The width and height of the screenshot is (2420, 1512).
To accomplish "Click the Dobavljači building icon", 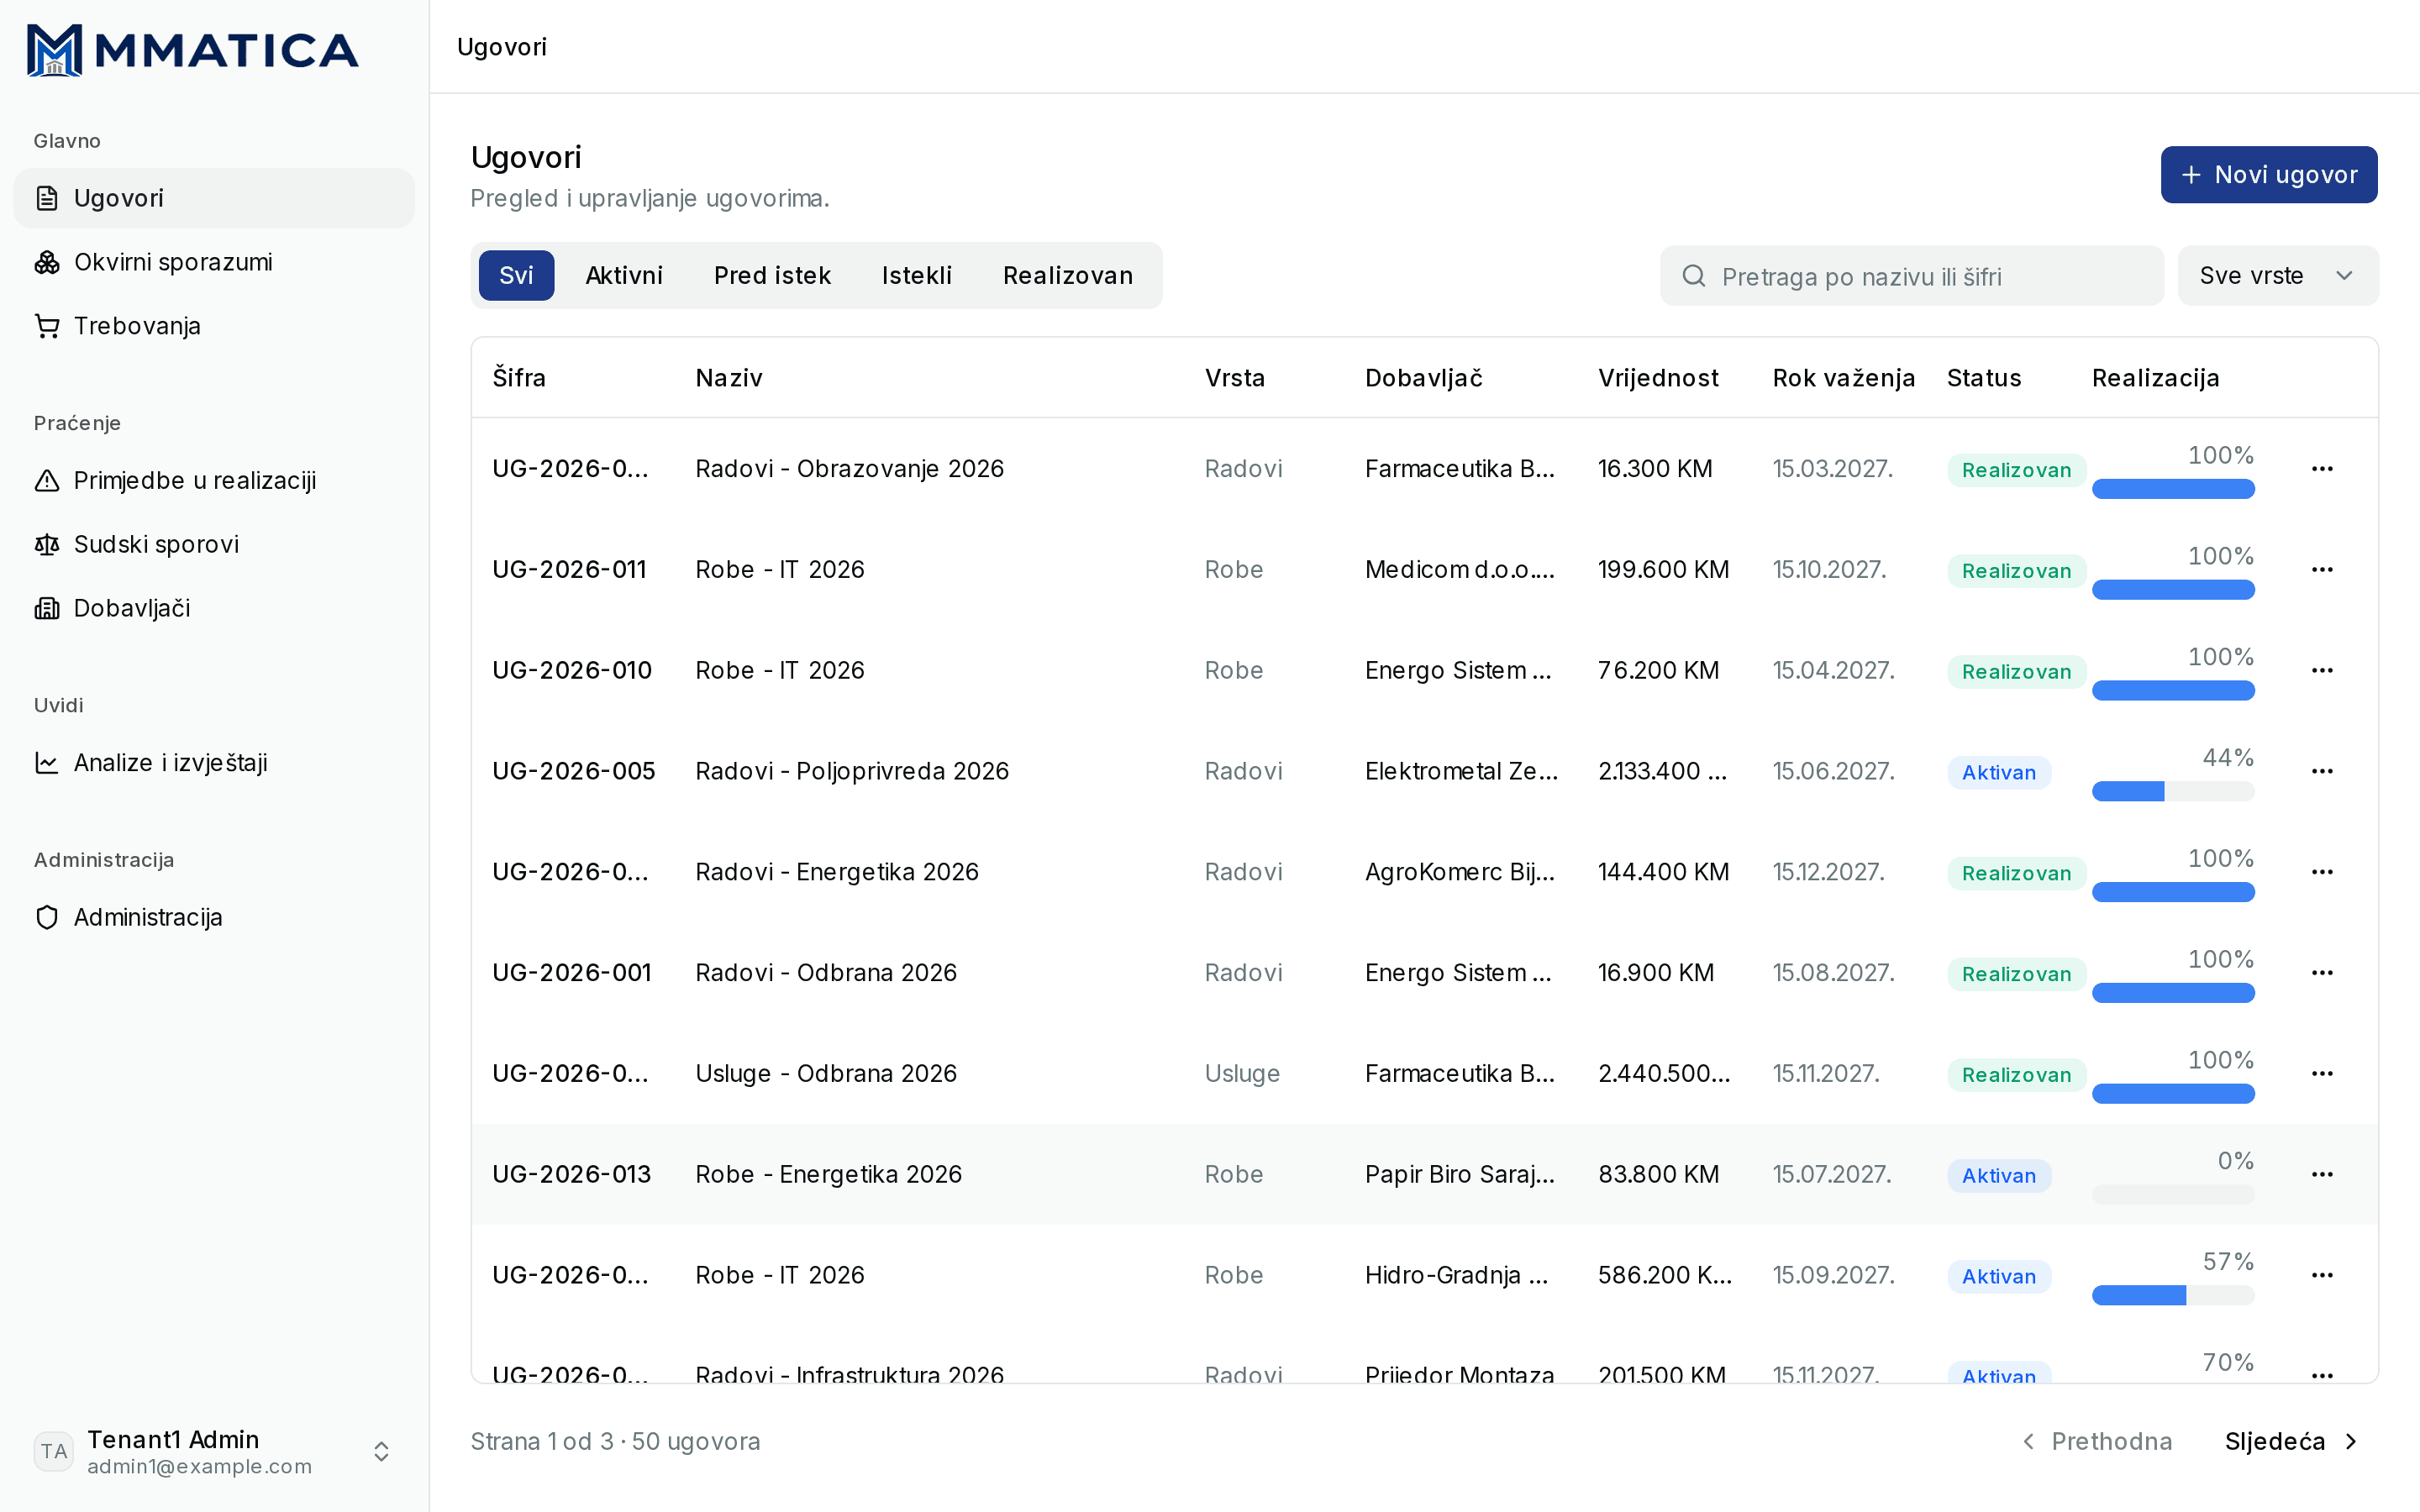I will tap(47, 608).
